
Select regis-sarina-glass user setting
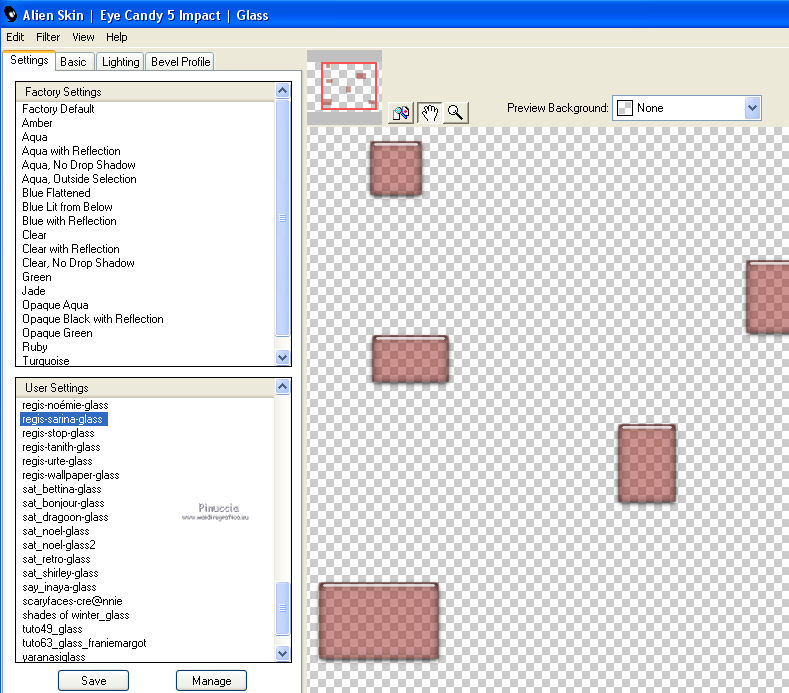tap(62, 419)
